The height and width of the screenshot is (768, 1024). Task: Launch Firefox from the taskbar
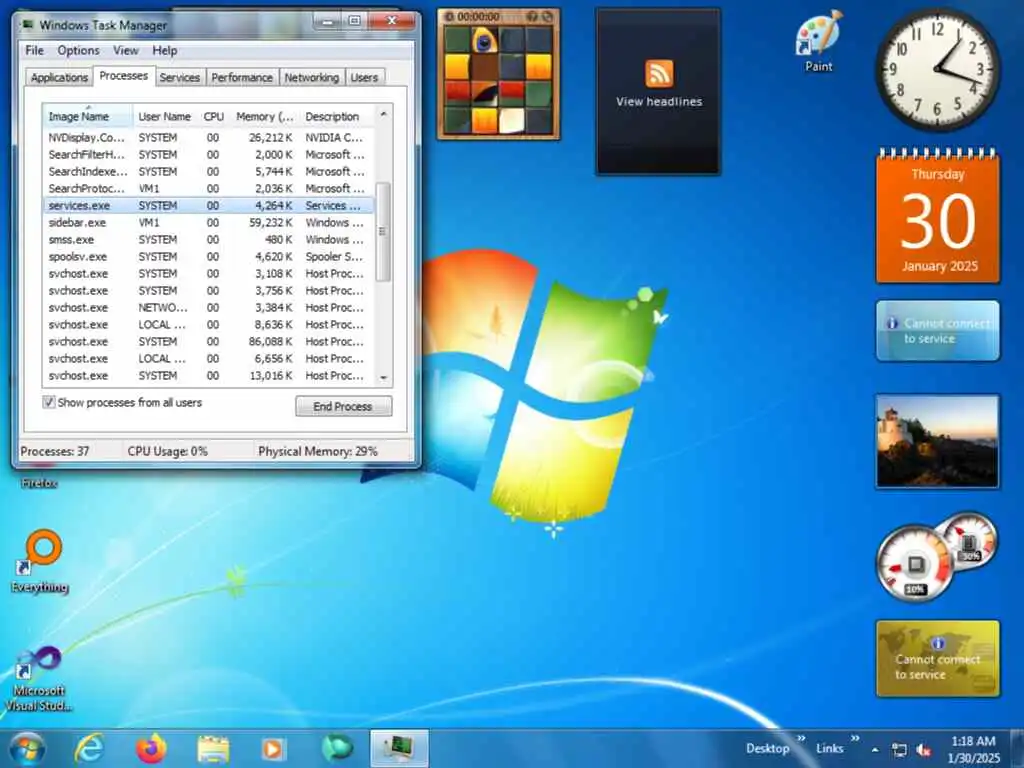click(151, 748)
